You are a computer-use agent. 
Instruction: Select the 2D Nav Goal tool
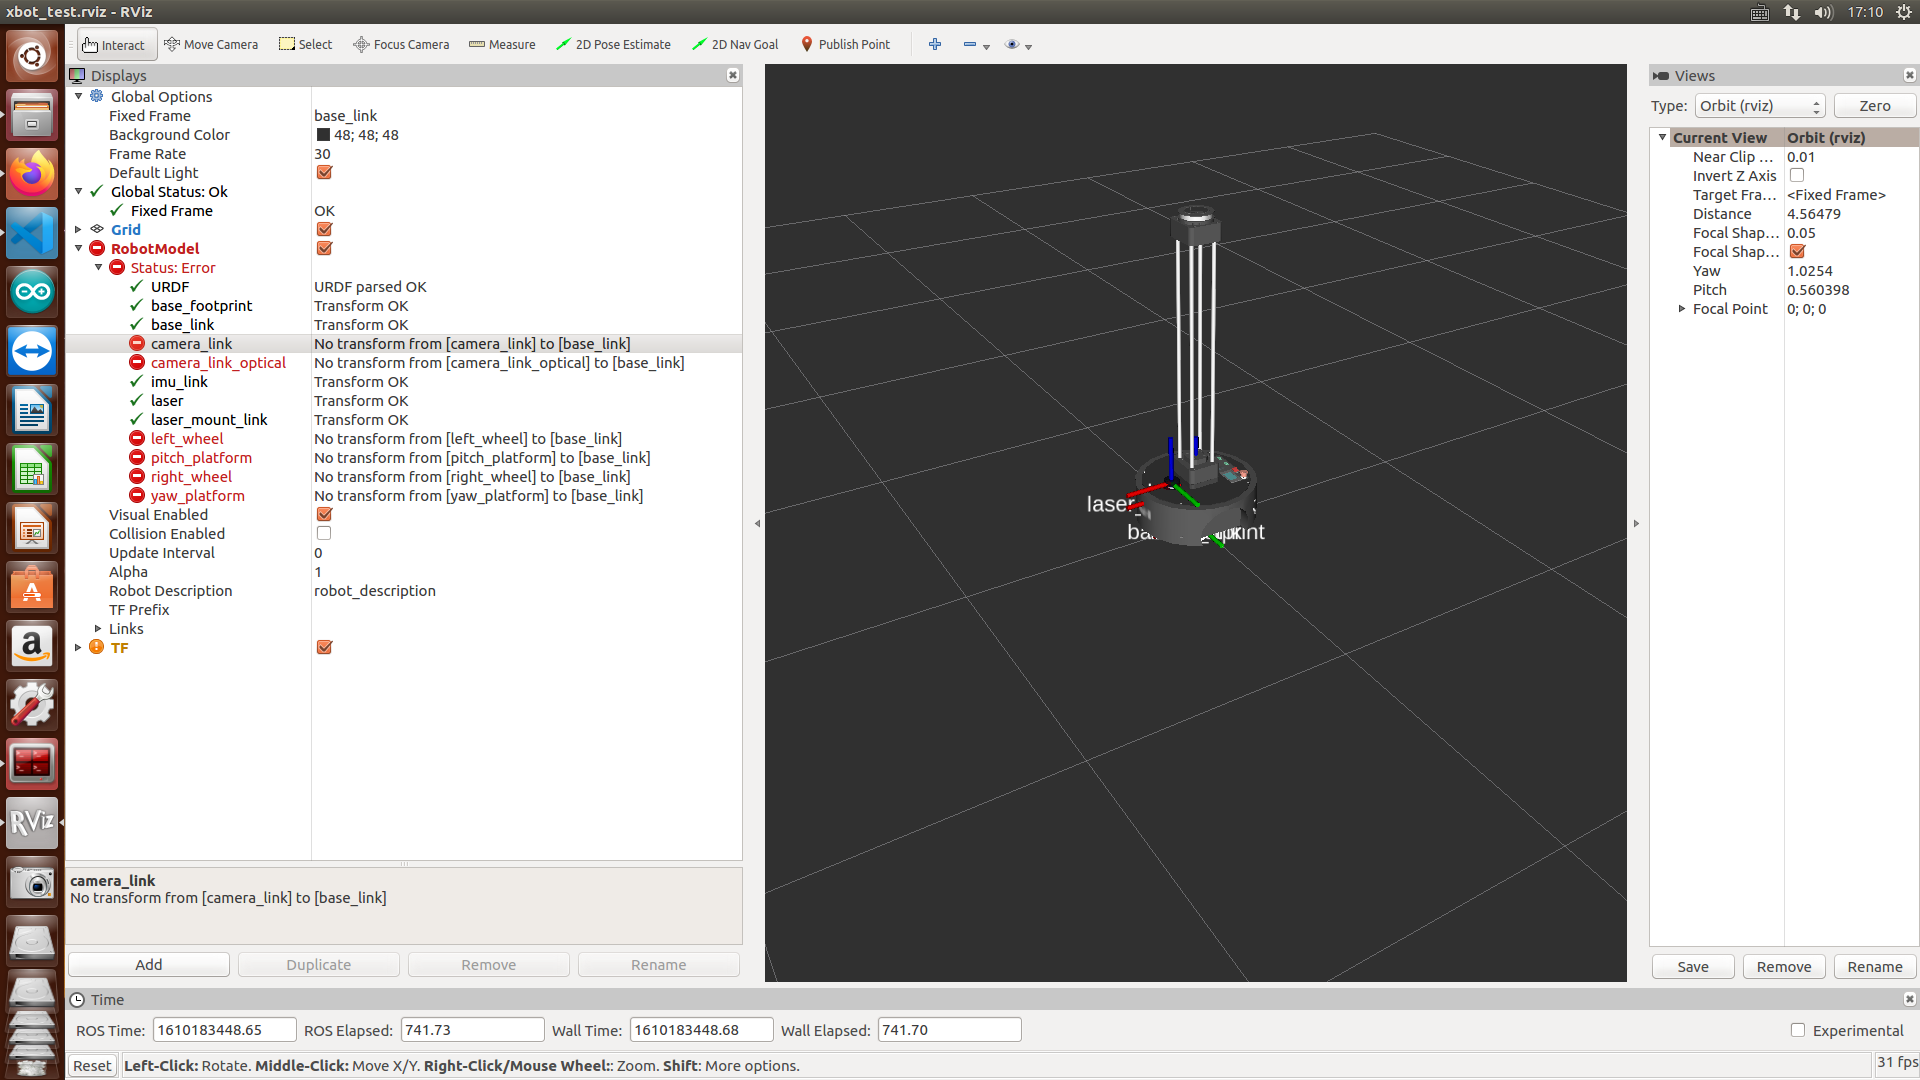tap(735, 44)
